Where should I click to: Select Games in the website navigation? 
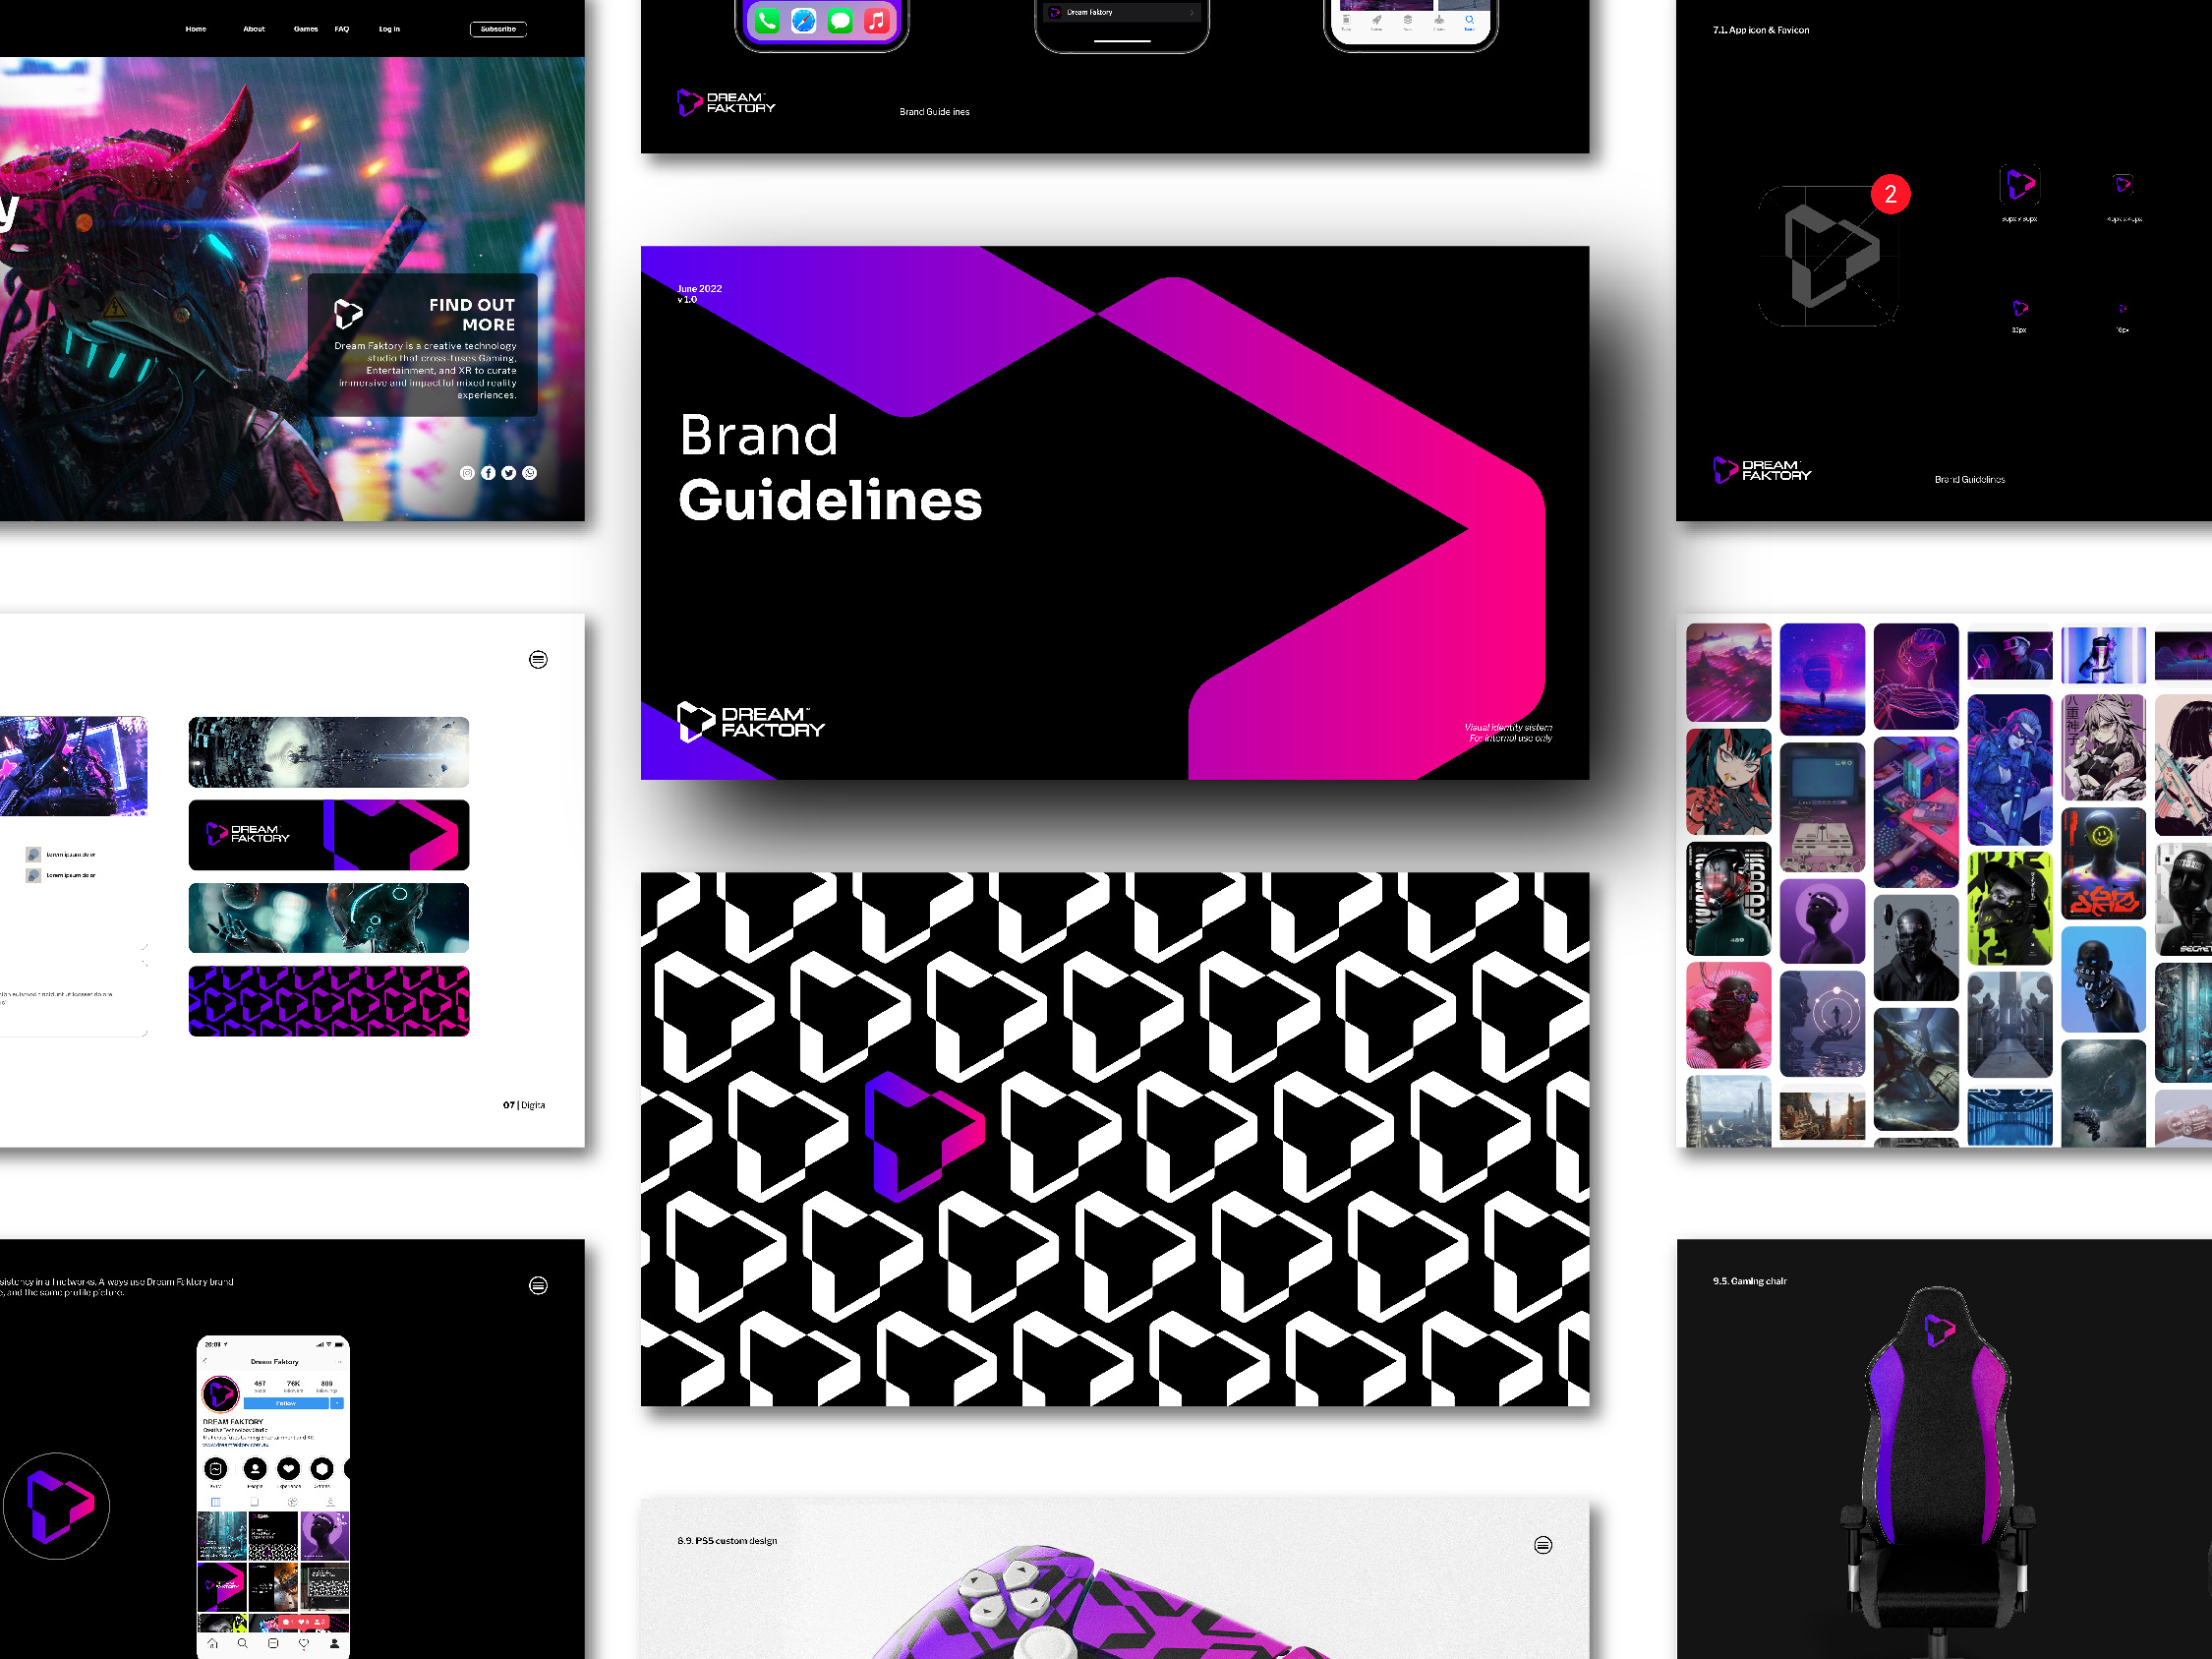305,29
